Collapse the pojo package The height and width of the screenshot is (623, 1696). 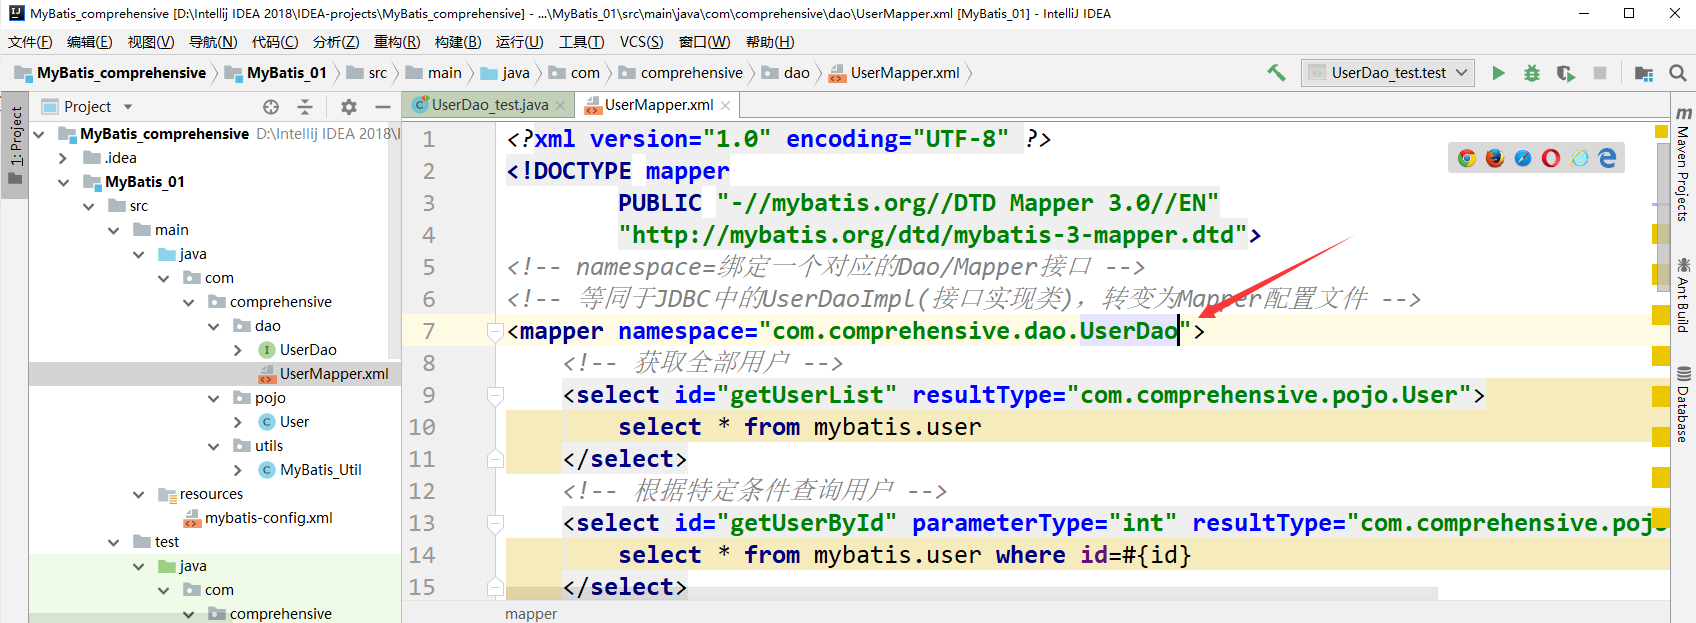pos(213,398)
